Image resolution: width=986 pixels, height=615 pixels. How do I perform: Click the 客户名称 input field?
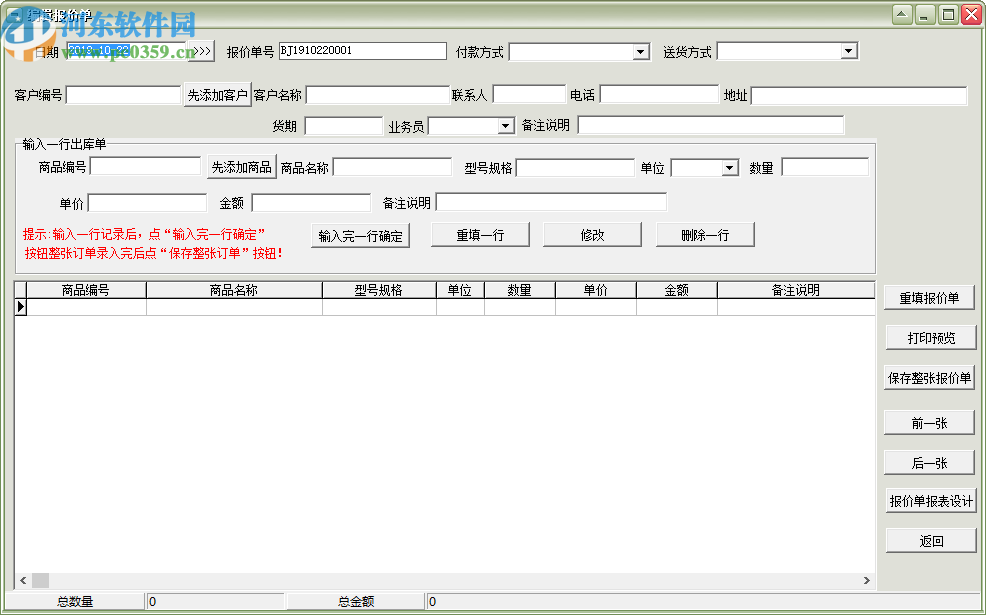378,95
